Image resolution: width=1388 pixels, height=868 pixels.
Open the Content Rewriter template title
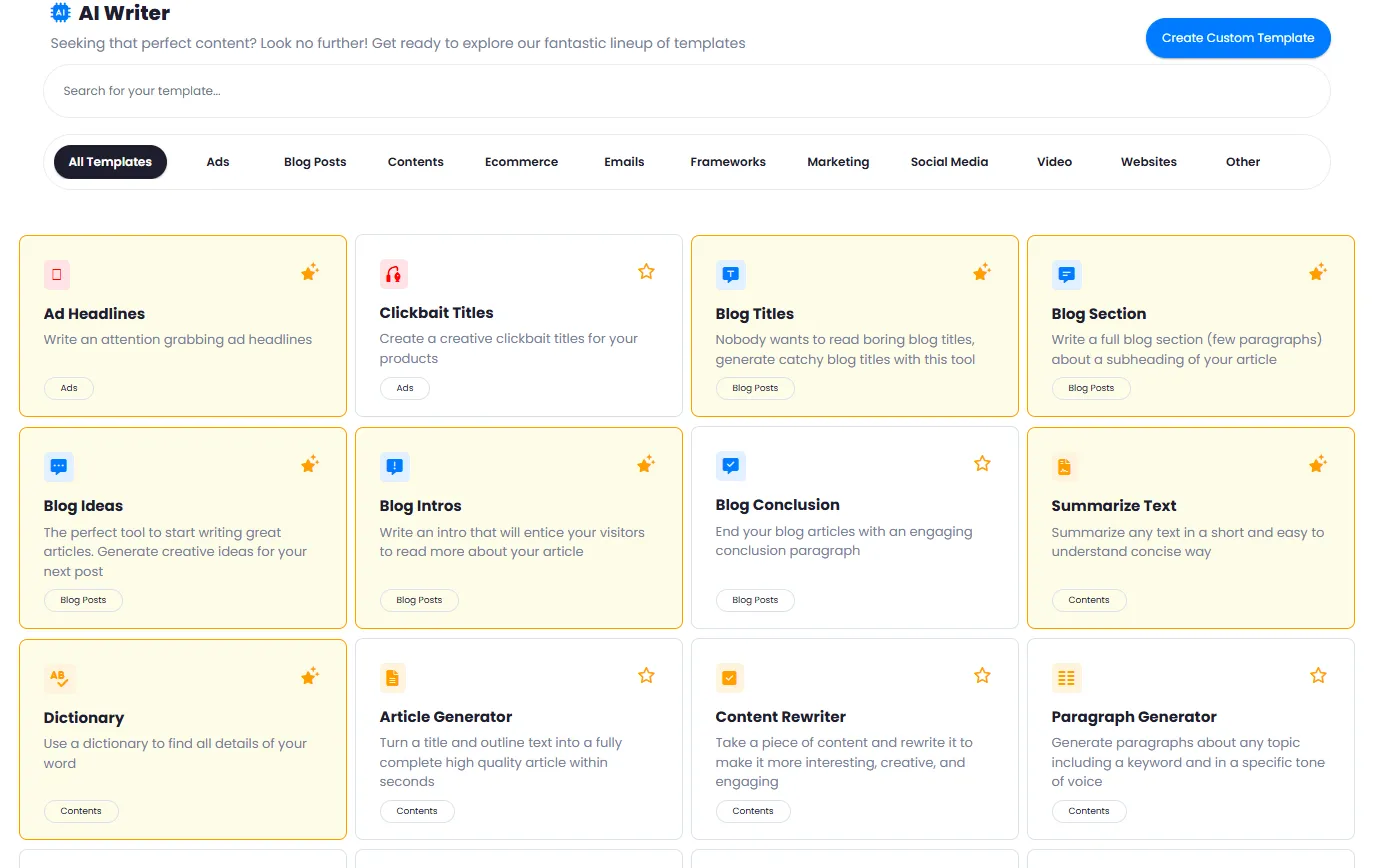(780, 717)
